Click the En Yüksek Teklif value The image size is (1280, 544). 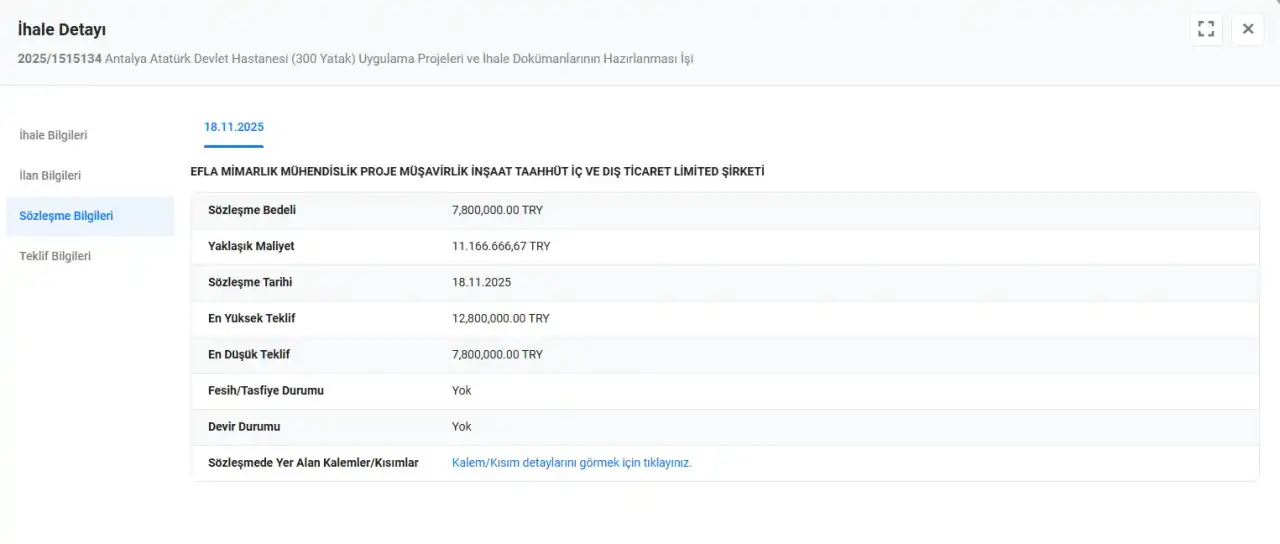(500, 318)
